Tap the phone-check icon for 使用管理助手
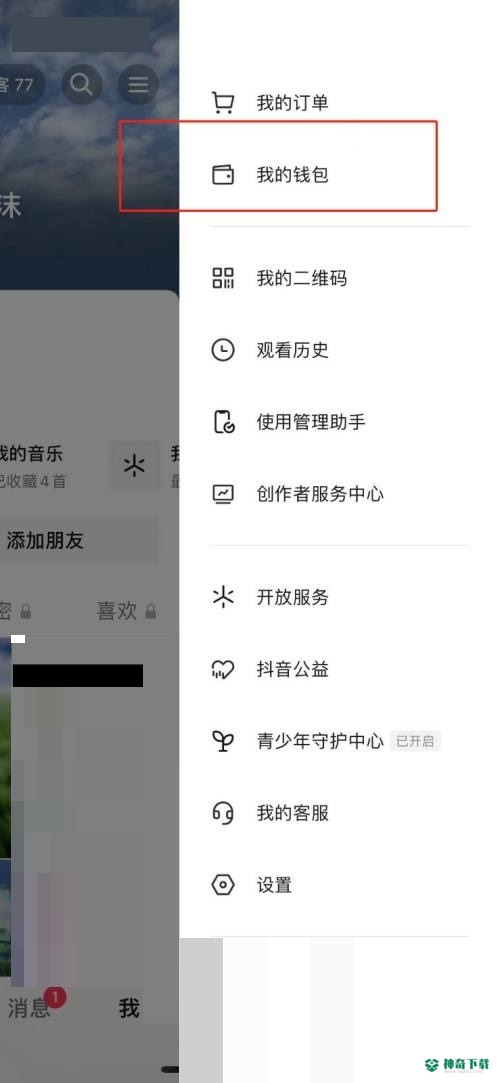The image size is (500, 1083). point(222,422)
